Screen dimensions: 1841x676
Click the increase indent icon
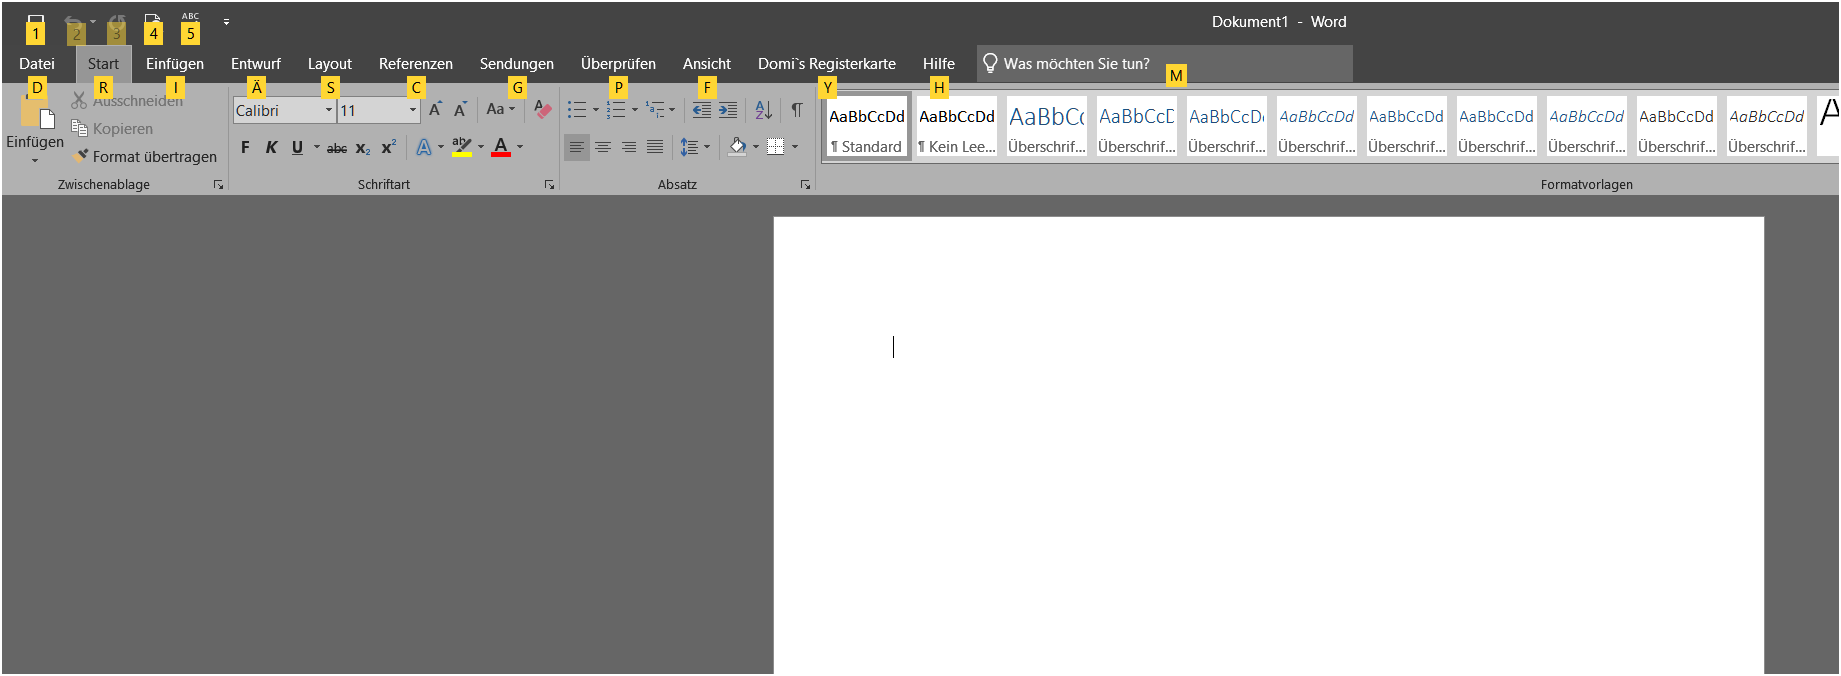click(728, 110)
